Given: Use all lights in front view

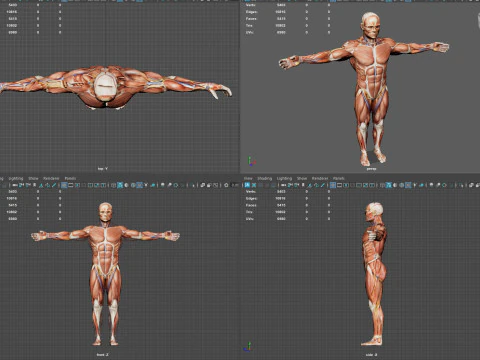Looking at the screenshot, I should 146,185.
